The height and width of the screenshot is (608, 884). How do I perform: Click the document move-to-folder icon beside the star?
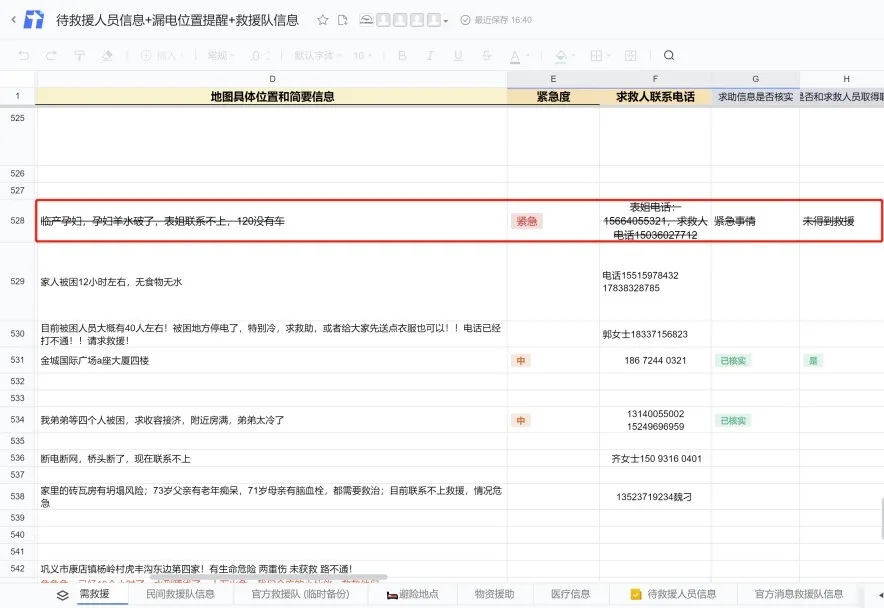[x=342, y=20]
